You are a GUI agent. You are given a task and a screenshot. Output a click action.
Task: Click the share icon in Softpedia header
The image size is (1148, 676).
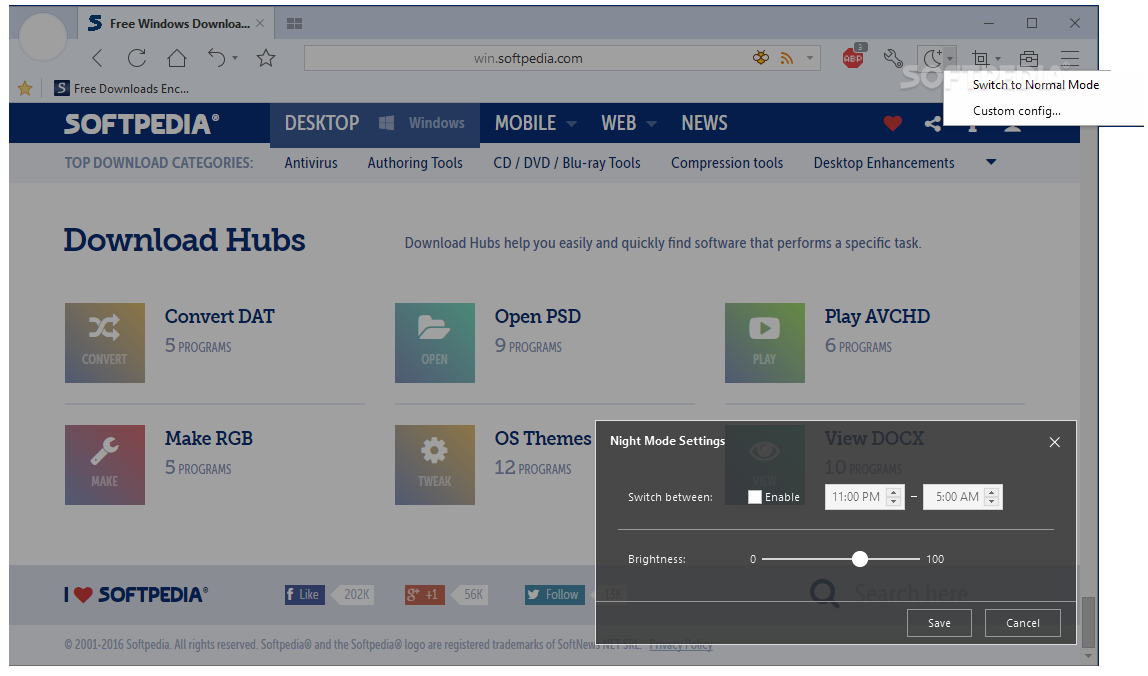click(x=932, y=124)
